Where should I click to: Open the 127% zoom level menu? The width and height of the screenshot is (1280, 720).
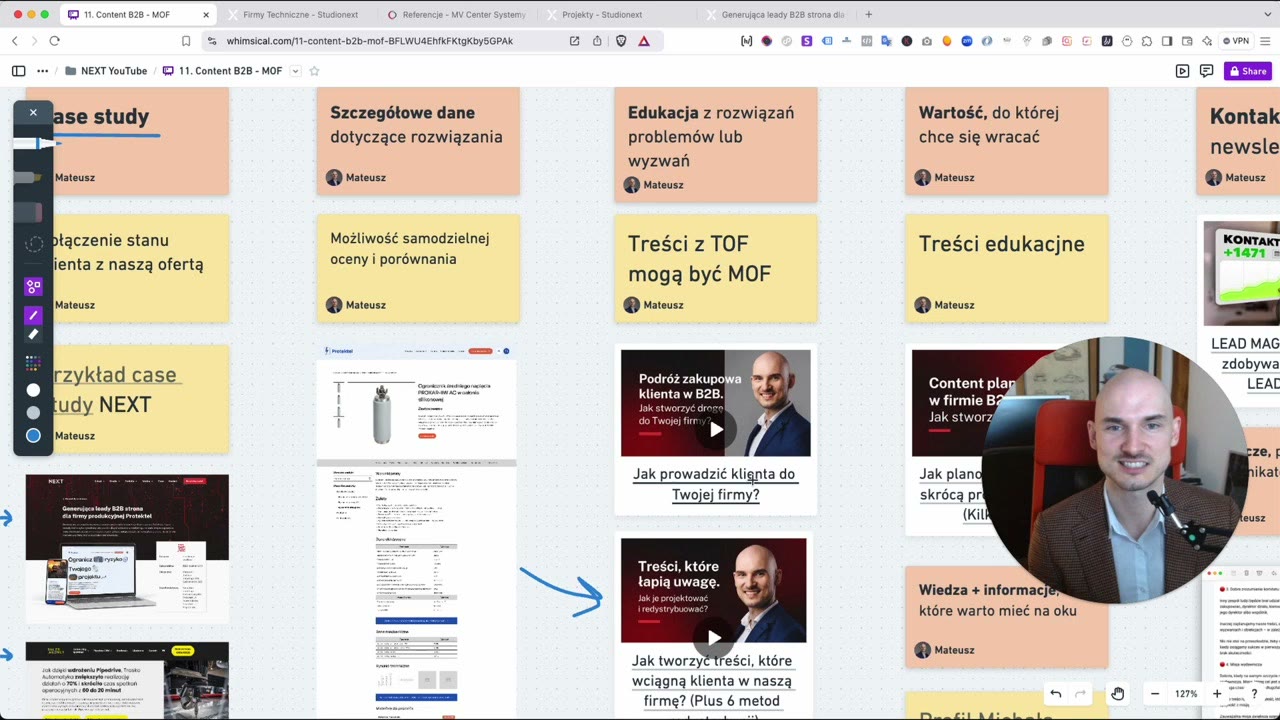coord(1186,694)
